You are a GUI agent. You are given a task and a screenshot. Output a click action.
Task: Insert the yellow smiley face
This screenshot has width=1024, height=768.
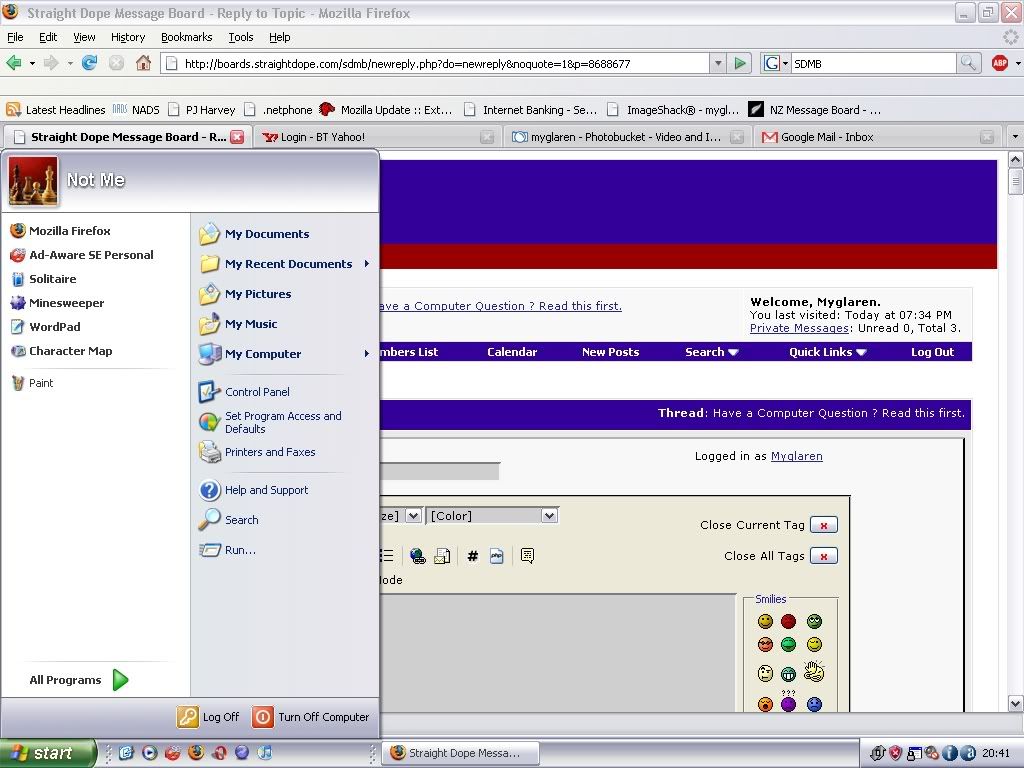(765, 621)
